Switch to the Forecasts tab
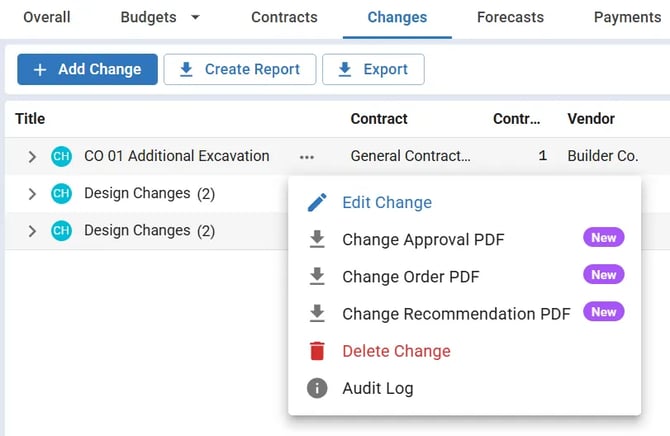 pyautogui.click(x=510, y=17)
